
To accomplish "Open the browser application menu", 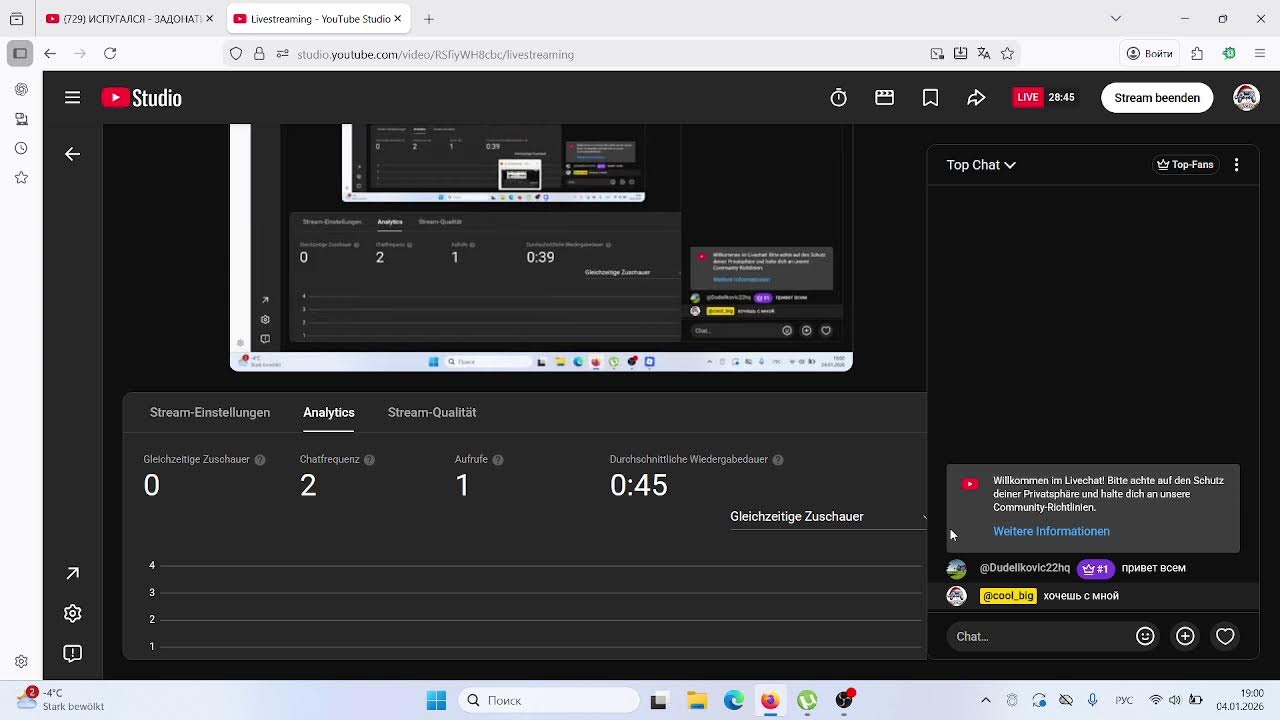I will [x=1260, y=54].
